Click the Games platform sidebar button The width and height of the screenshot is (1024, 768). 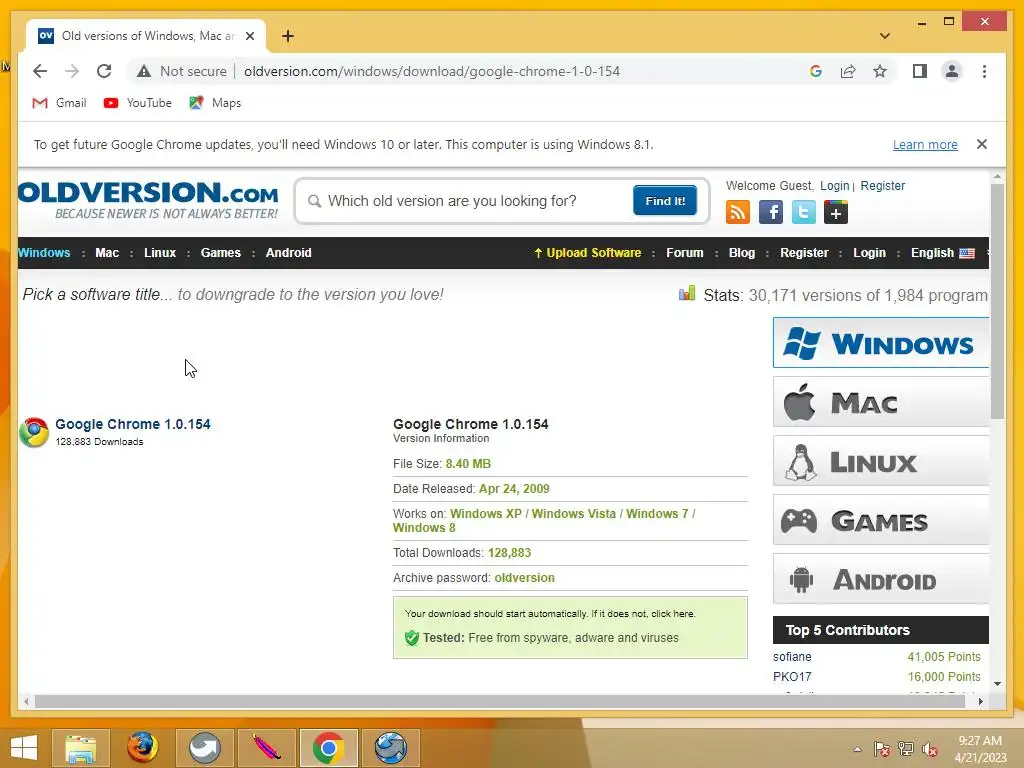(881, 520)
